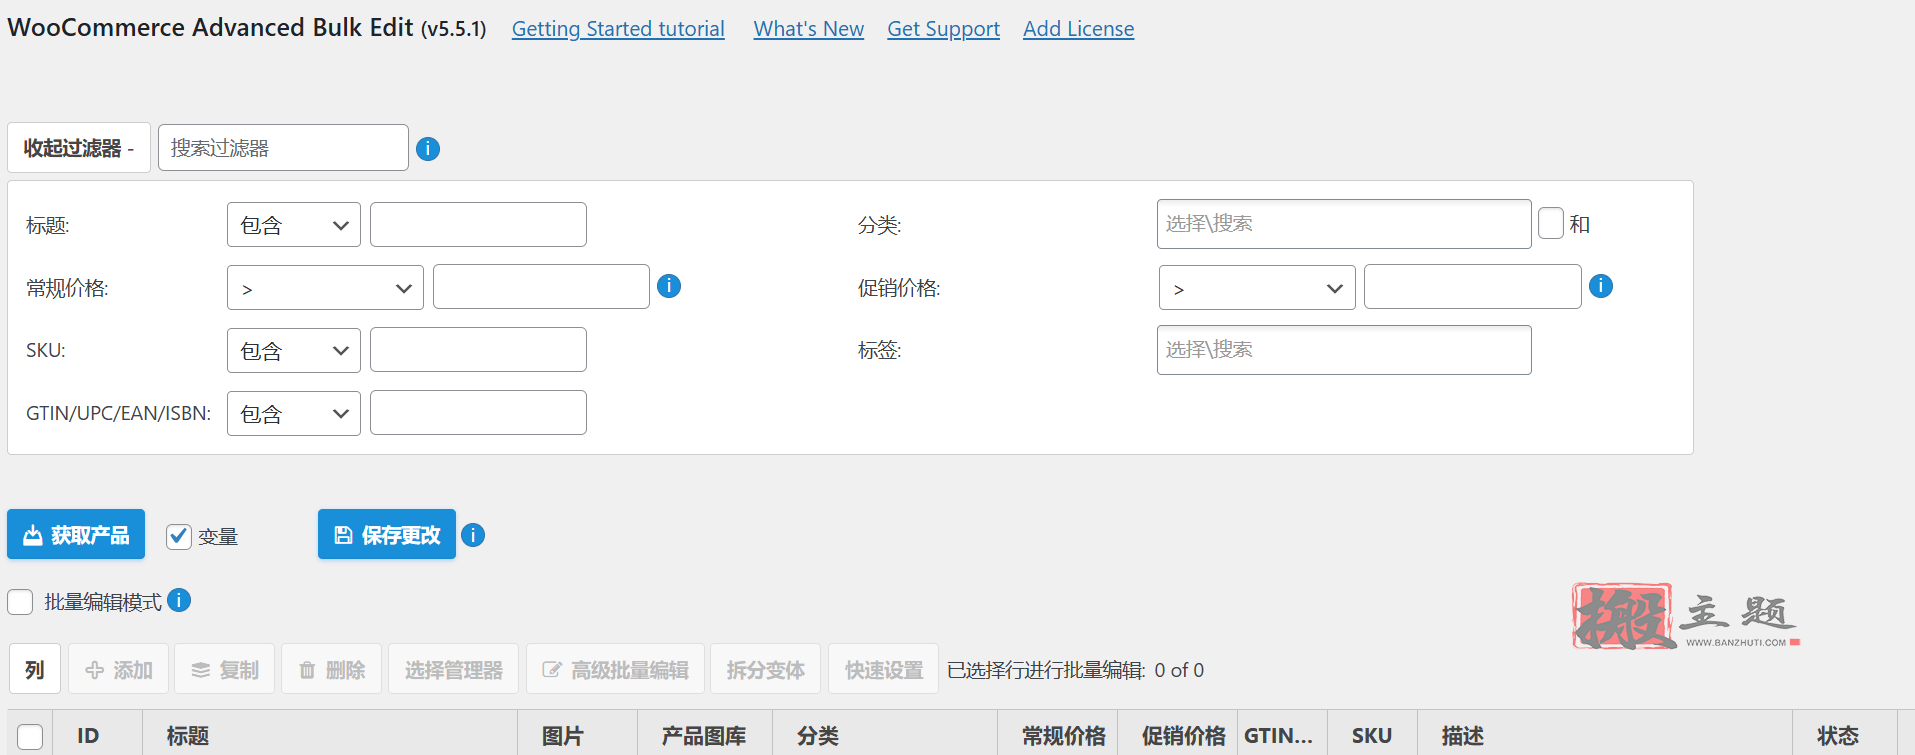Click the info icon beside 保存更改 button
1915x755 pixels.
(x=473, y=535)
